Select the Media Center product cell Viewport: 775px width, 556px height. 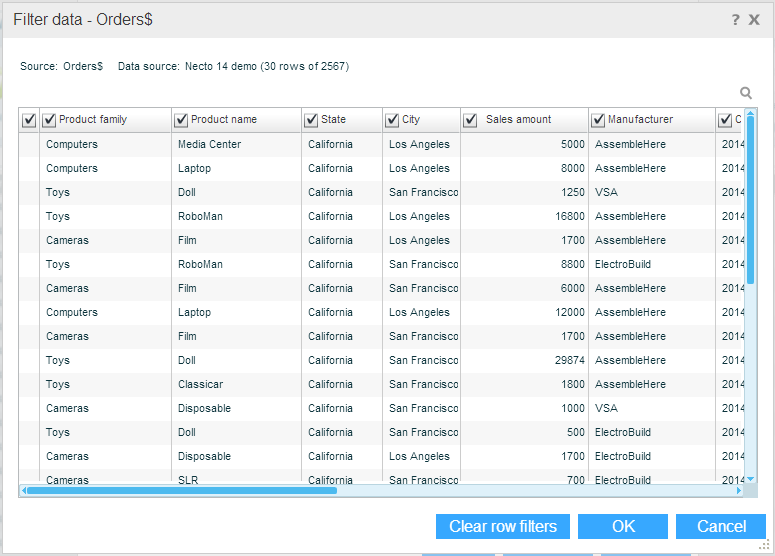pos(209,144)
